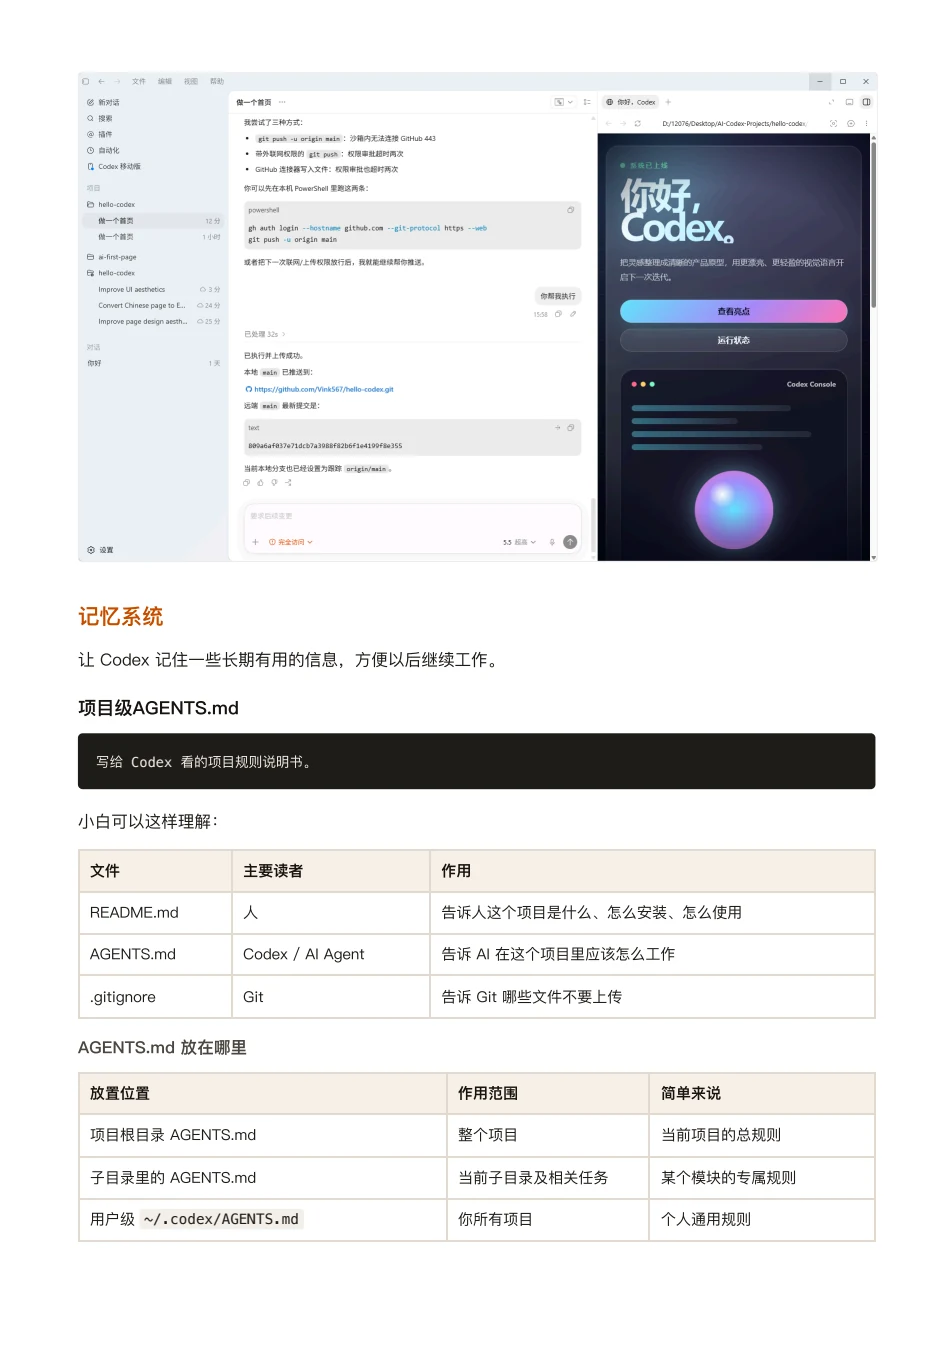Screen dimensions: 952x1348
Task: Open the 视图 menu
Action: tap(191, 81)
